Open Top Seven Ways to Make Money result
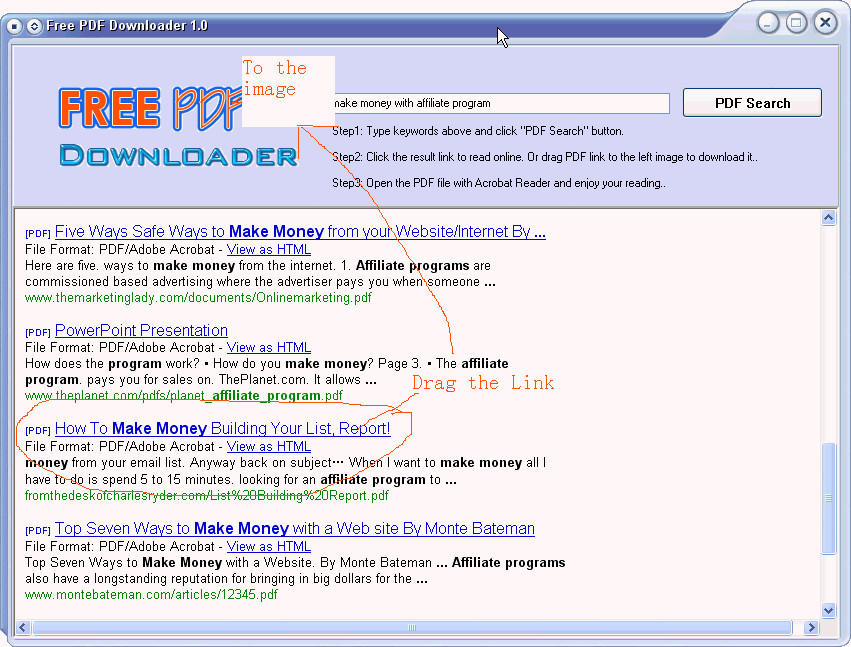 tap(295, 528)
